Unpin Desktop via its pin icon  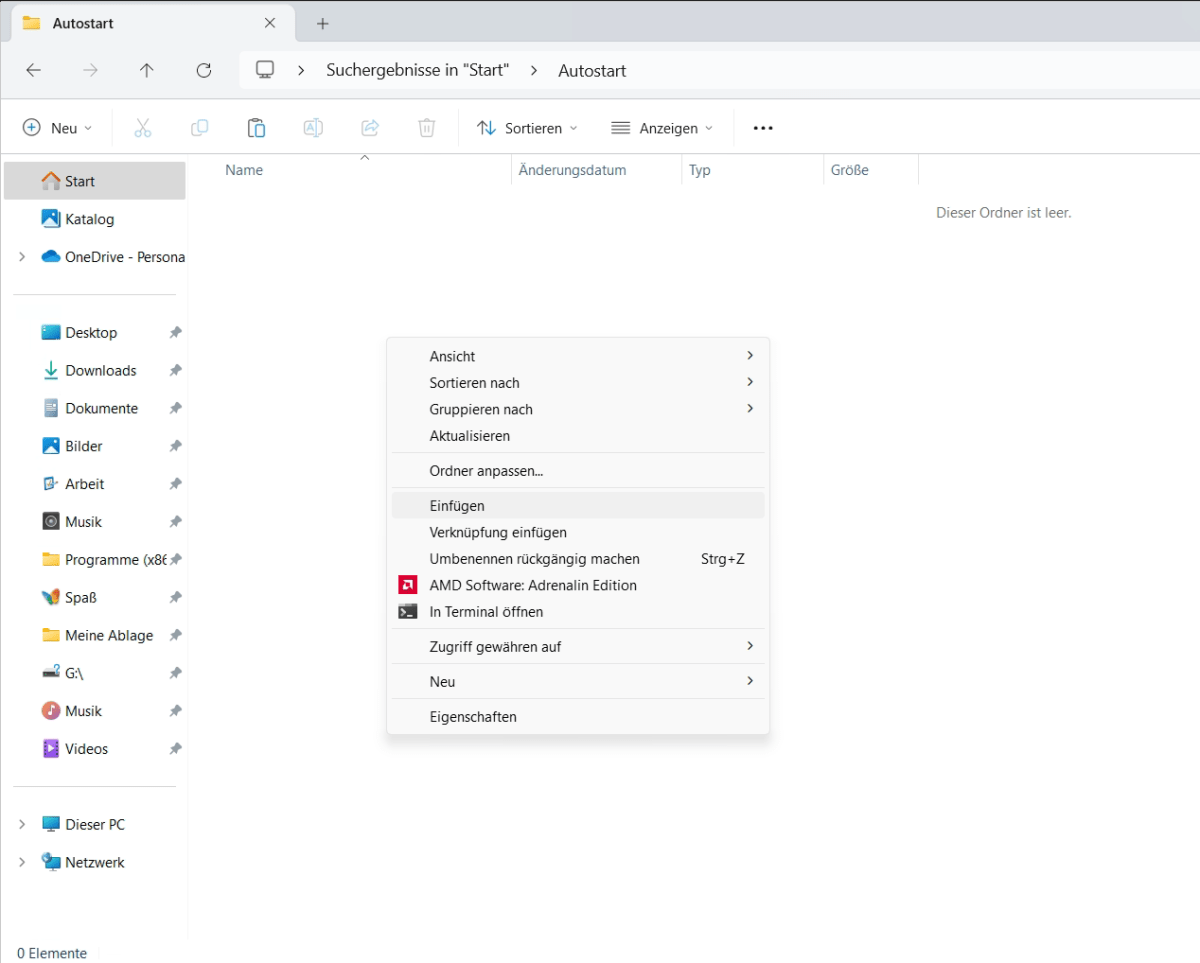(175, 332)
